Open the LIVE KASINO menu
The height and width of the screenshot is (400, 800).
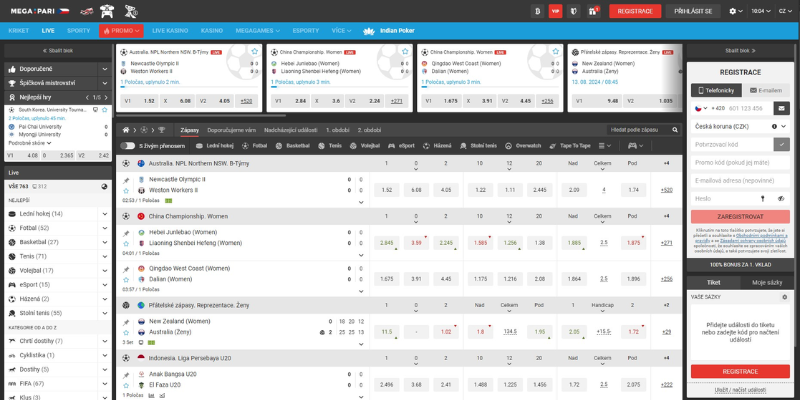click(x=170, y=31)
